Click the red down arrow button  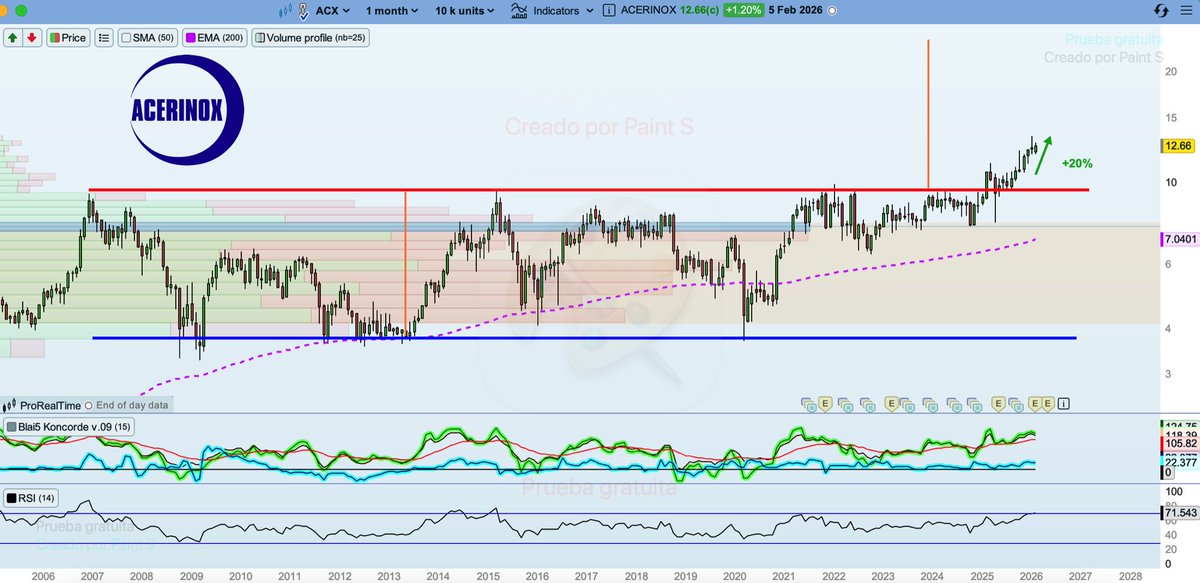[31, 37]
